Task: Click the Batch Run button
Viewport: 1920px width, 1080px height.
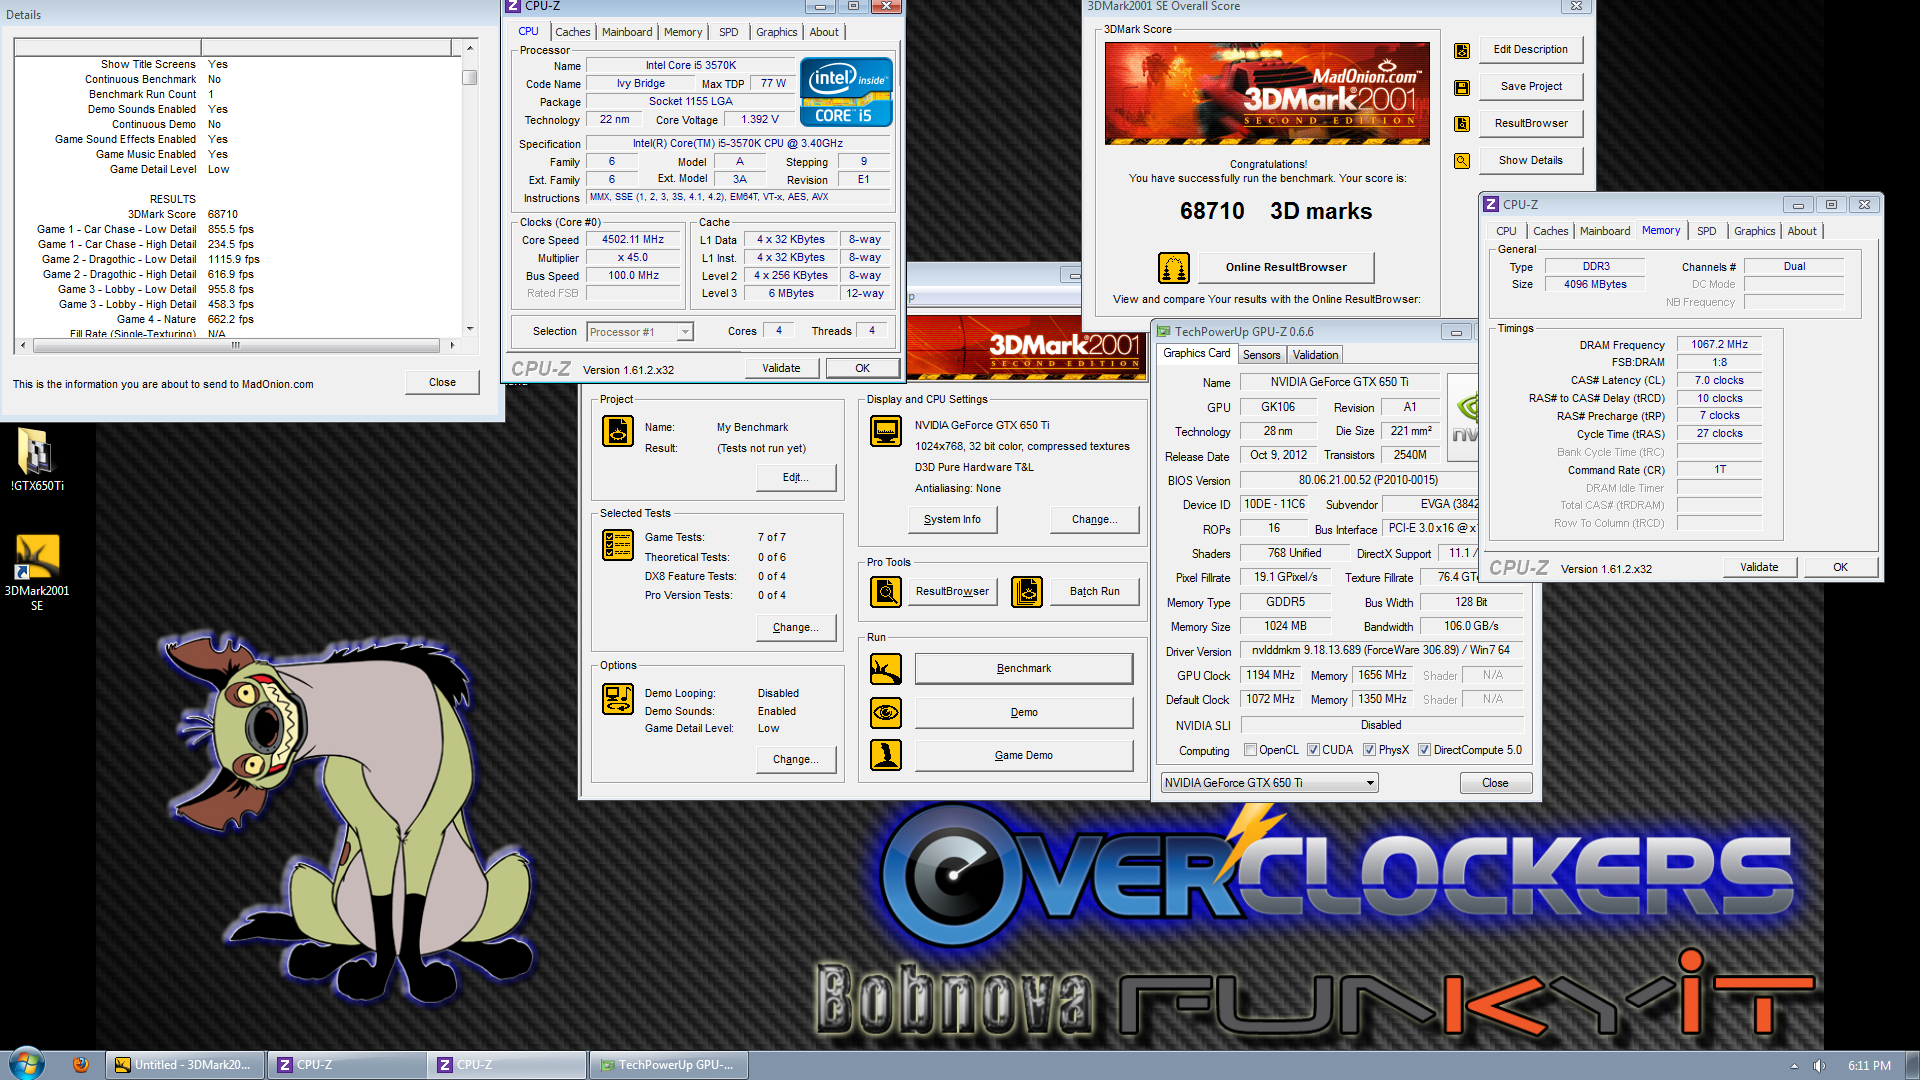Action: pyautogui.click(x=1095, y=591)
